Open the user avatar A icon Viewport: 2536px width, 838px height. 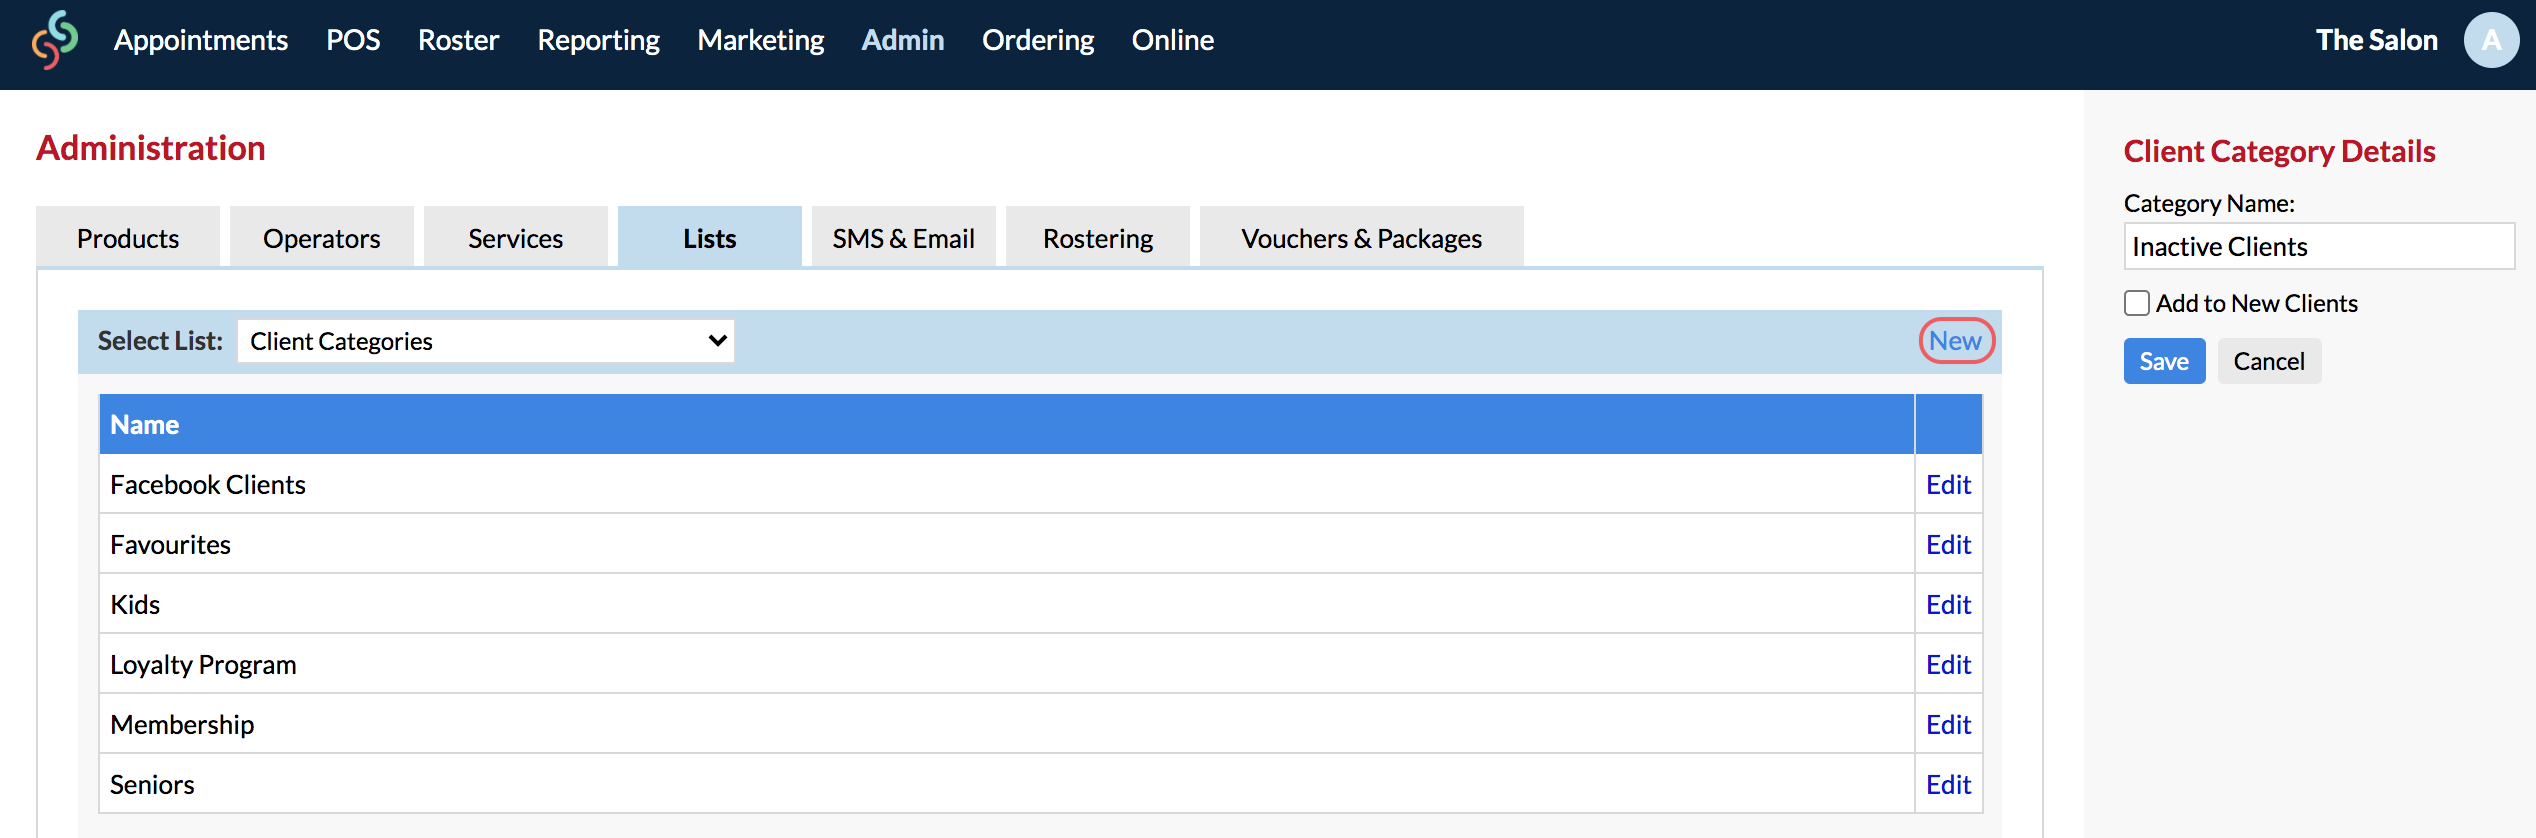(2491, 40)
